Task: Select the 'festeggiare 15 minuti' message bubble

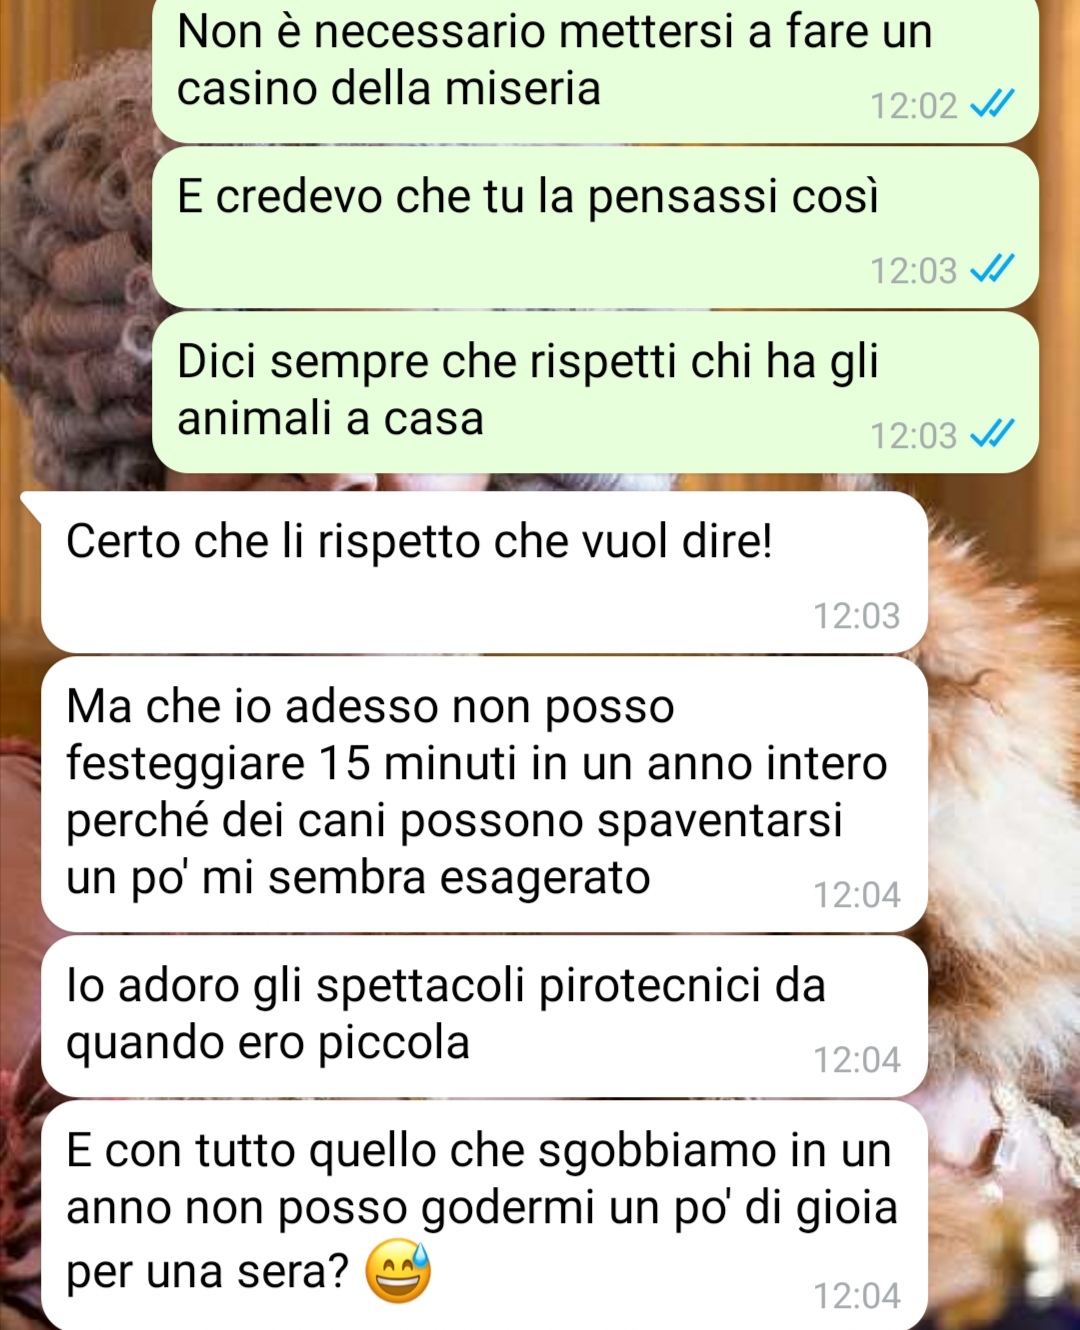Action: [x=484, y=795]
